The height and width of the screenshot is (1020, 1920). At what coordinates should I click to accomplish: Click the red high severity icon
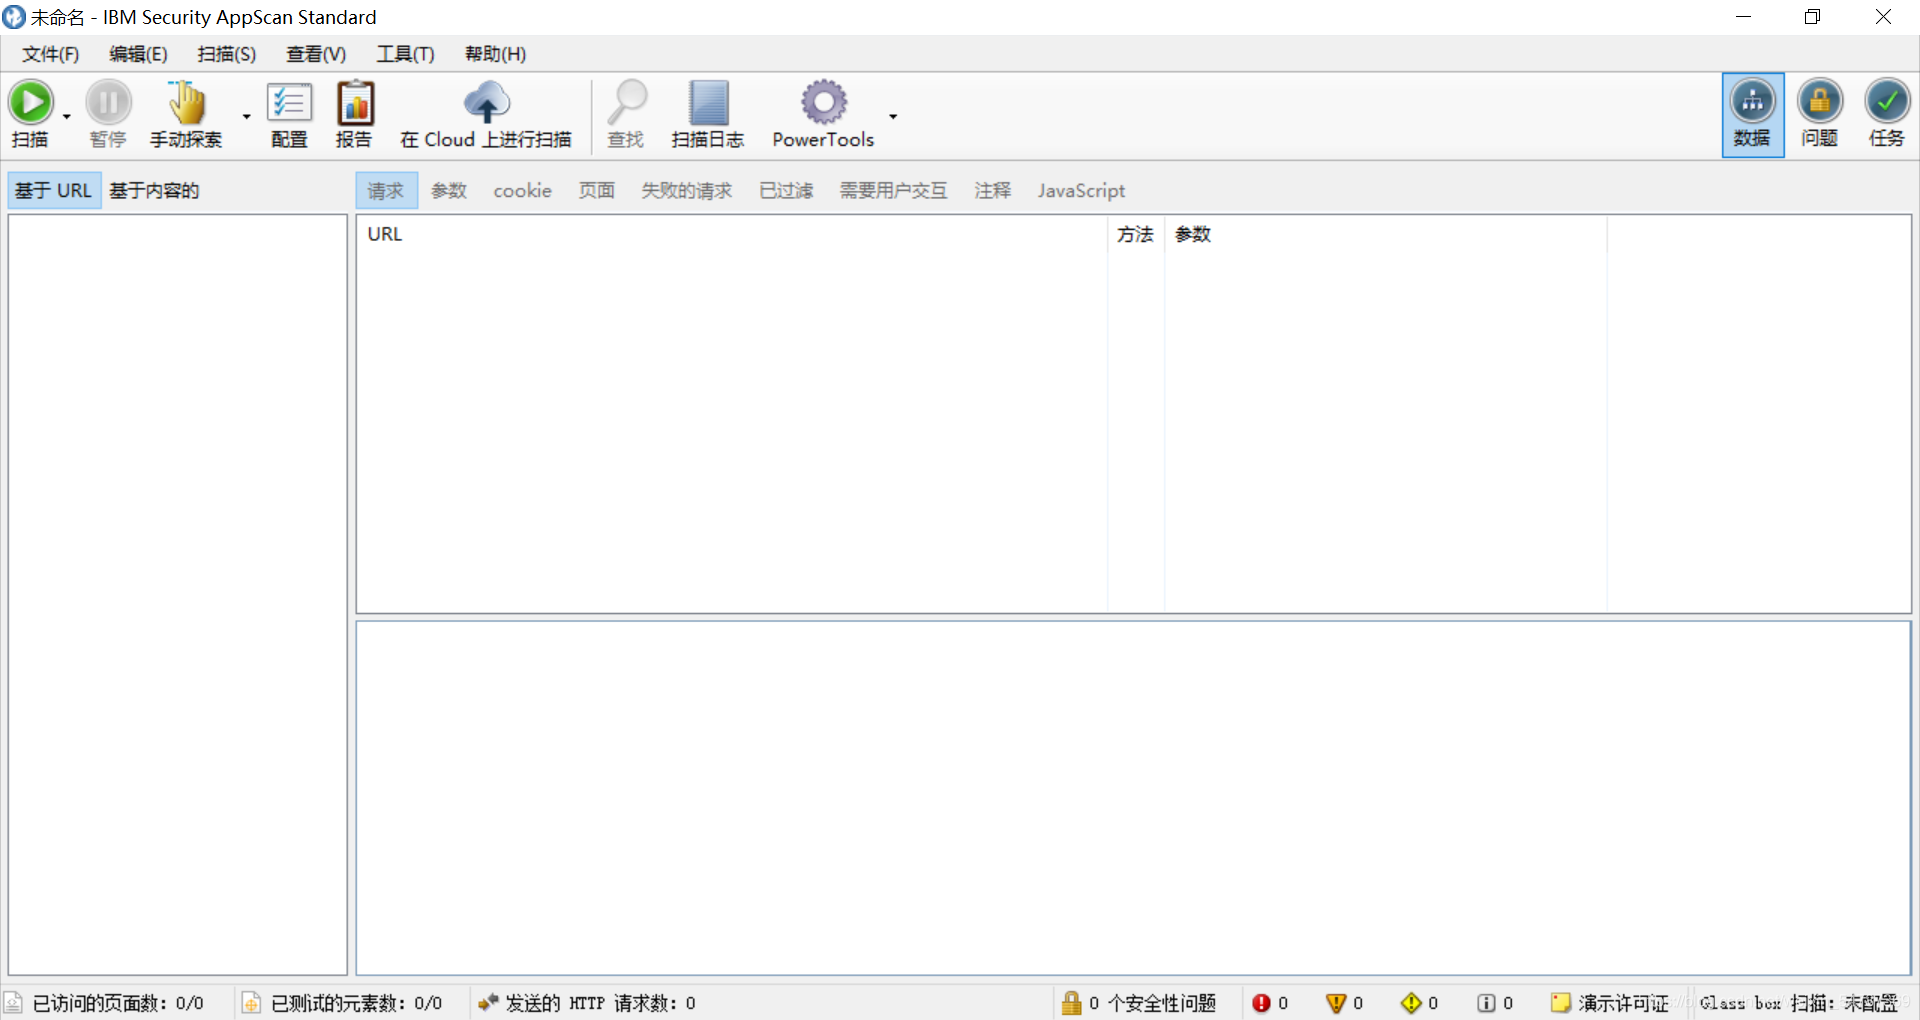1261,1002
